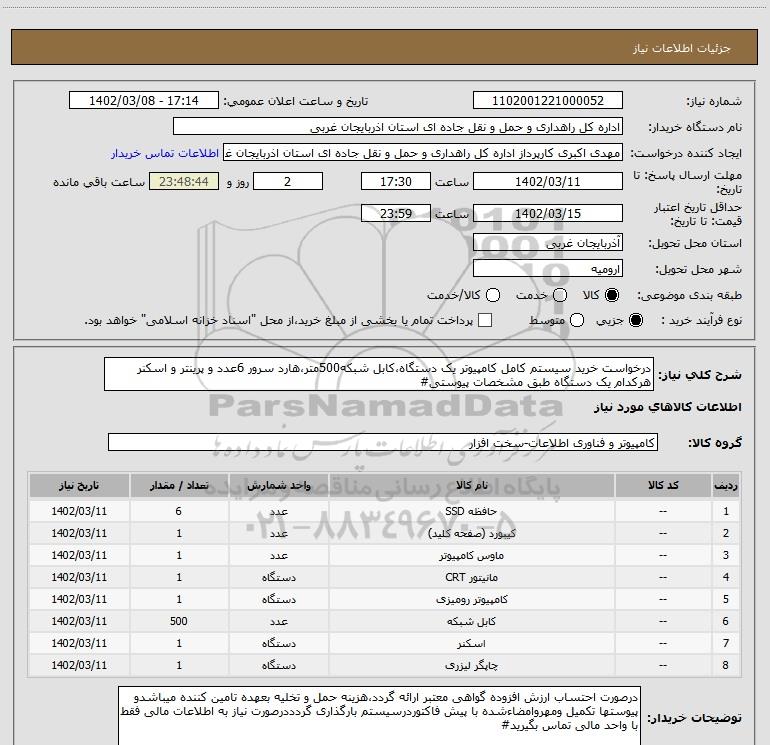770x745 pixels.
Task: Click the goods group field سخت افزار
Action: [x=383, y=442]
